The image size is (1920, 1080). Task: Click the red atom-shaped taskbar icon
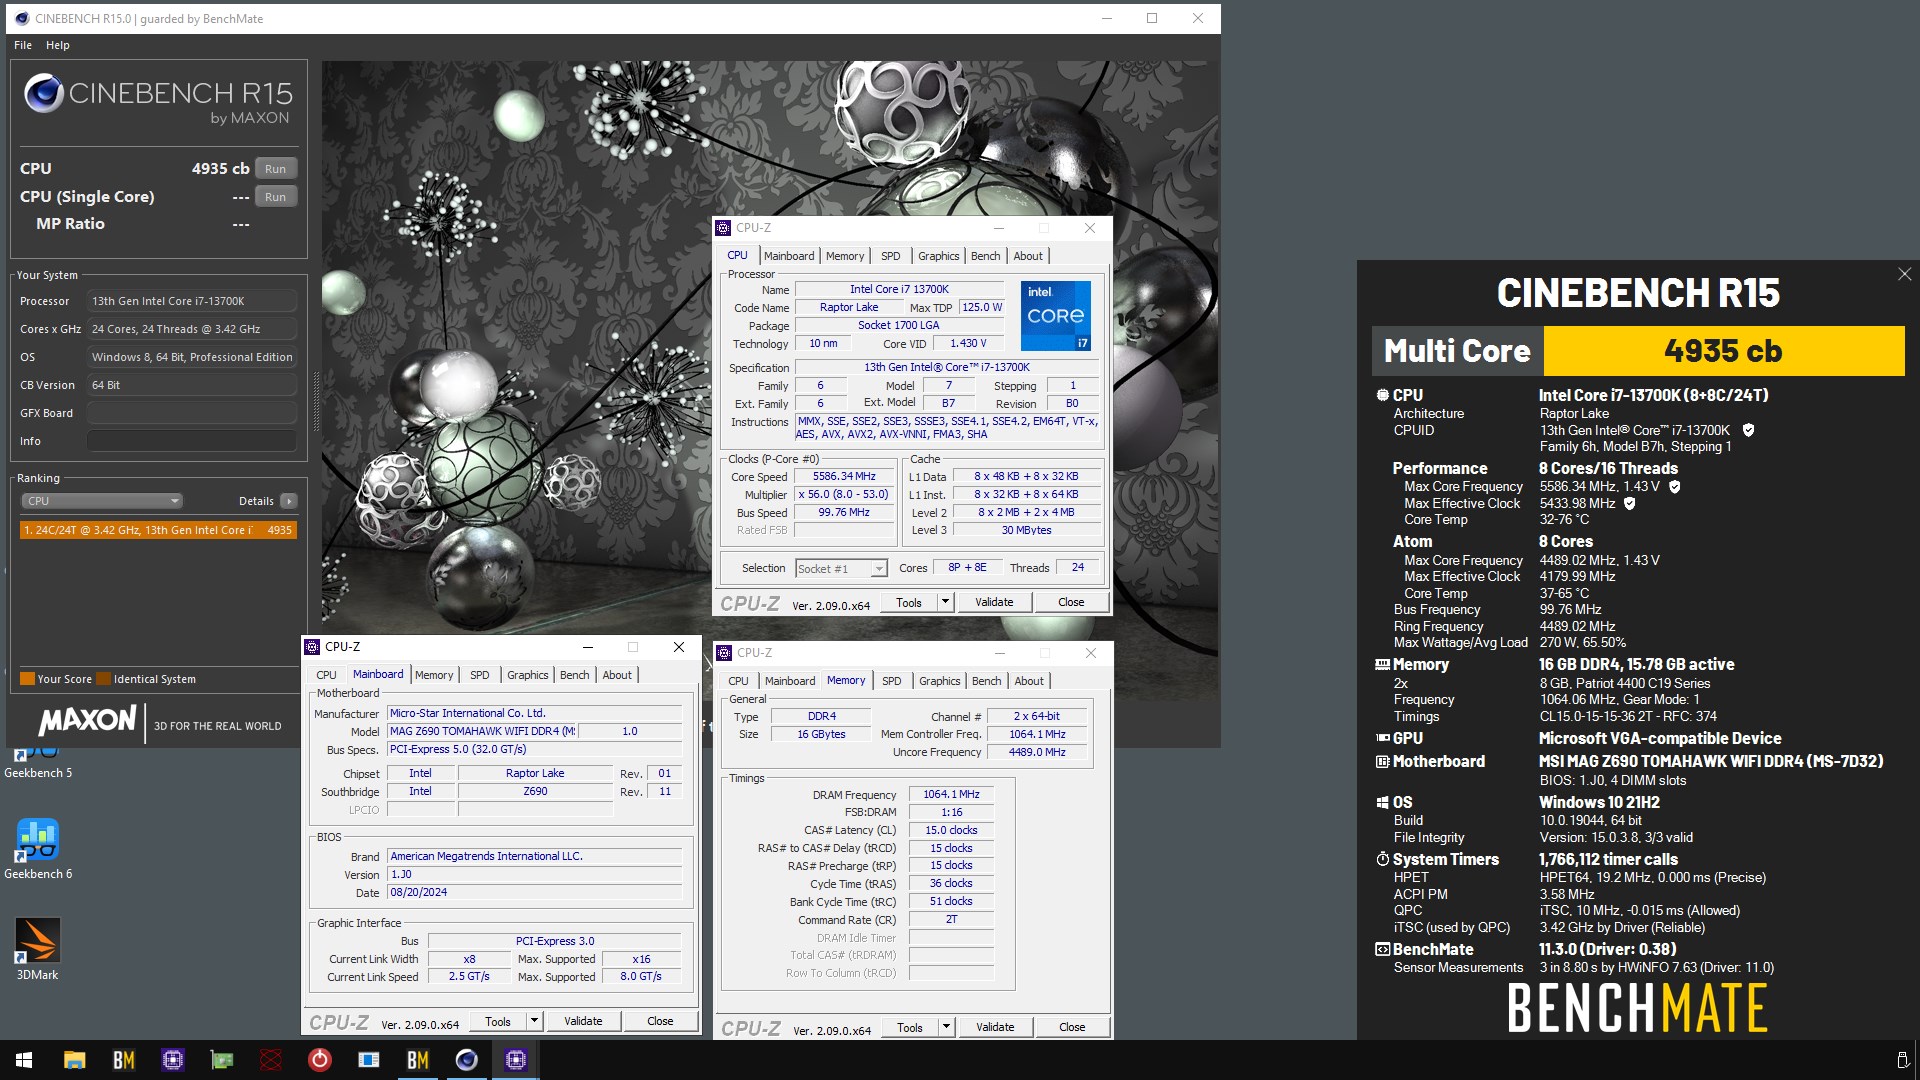pos(270,1060)
